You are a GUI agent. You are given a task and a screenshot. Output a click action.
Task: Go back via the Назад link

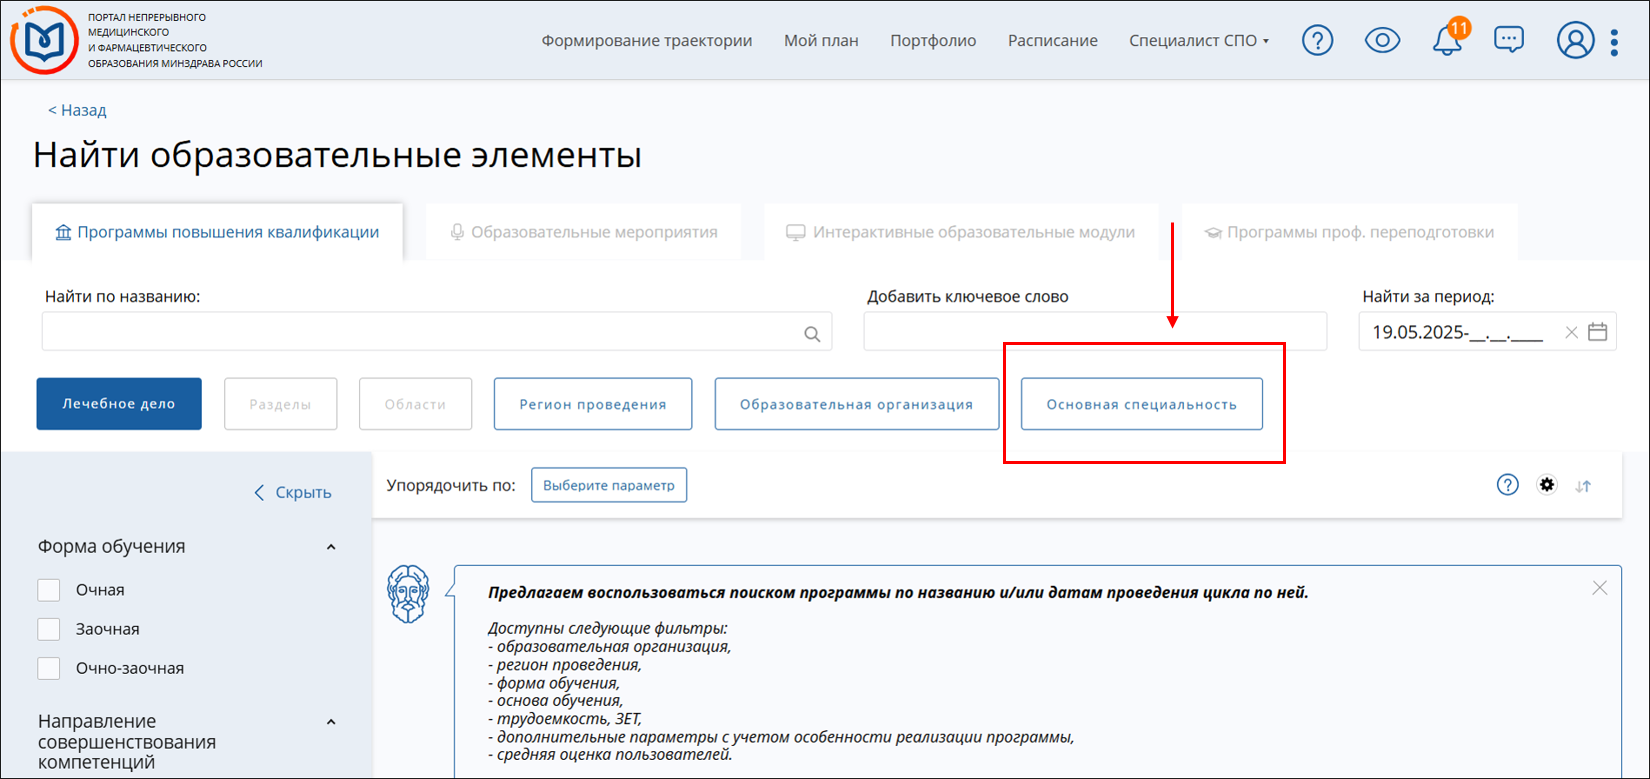point(77,110)
